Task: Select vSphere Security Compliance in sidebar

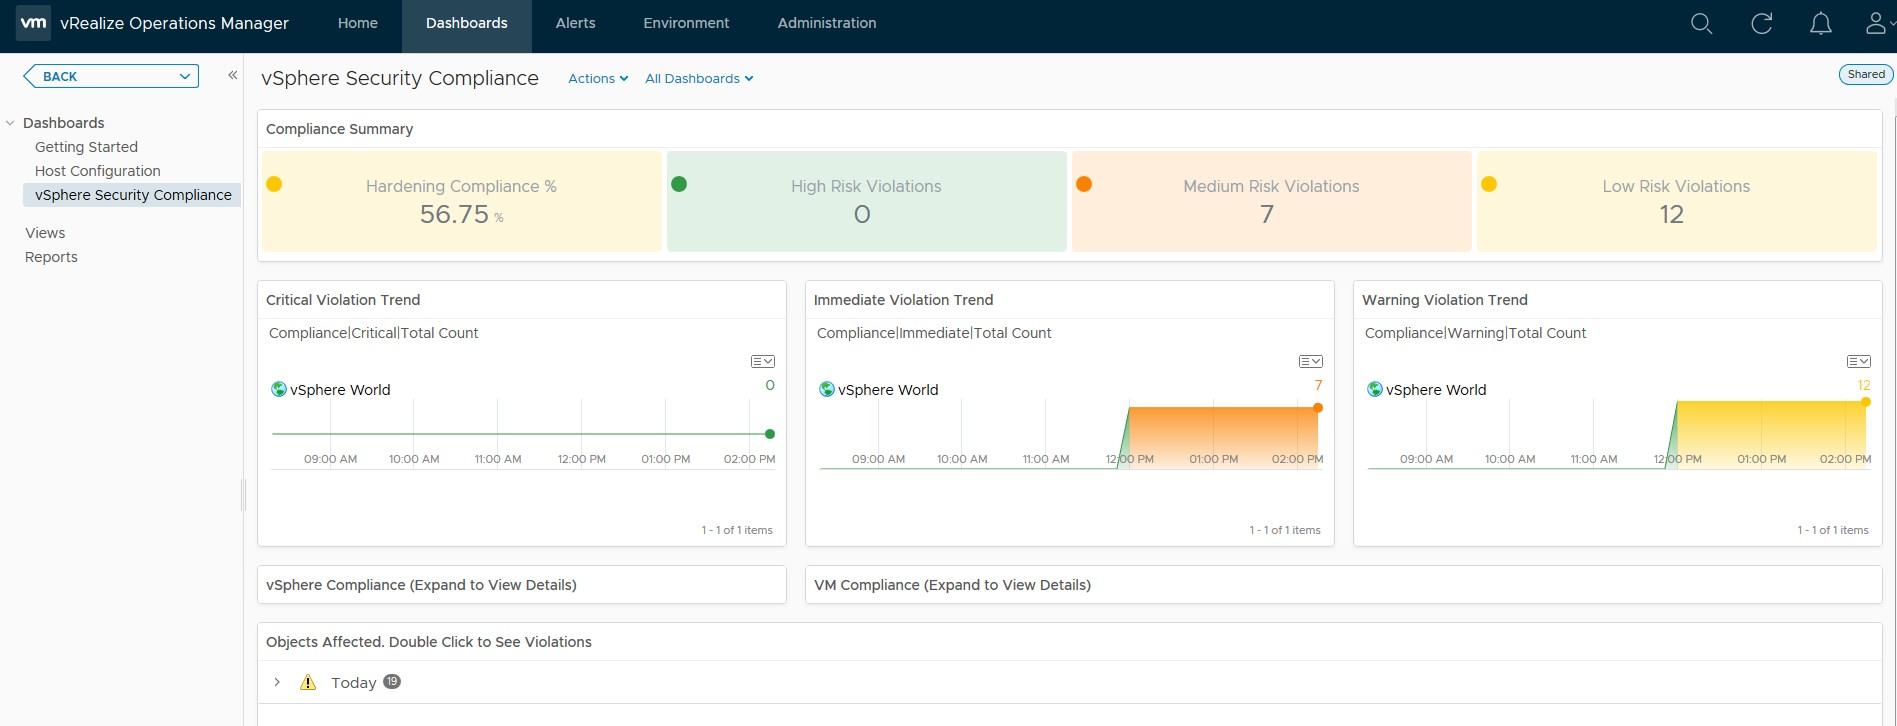Action: click(133, 195)
